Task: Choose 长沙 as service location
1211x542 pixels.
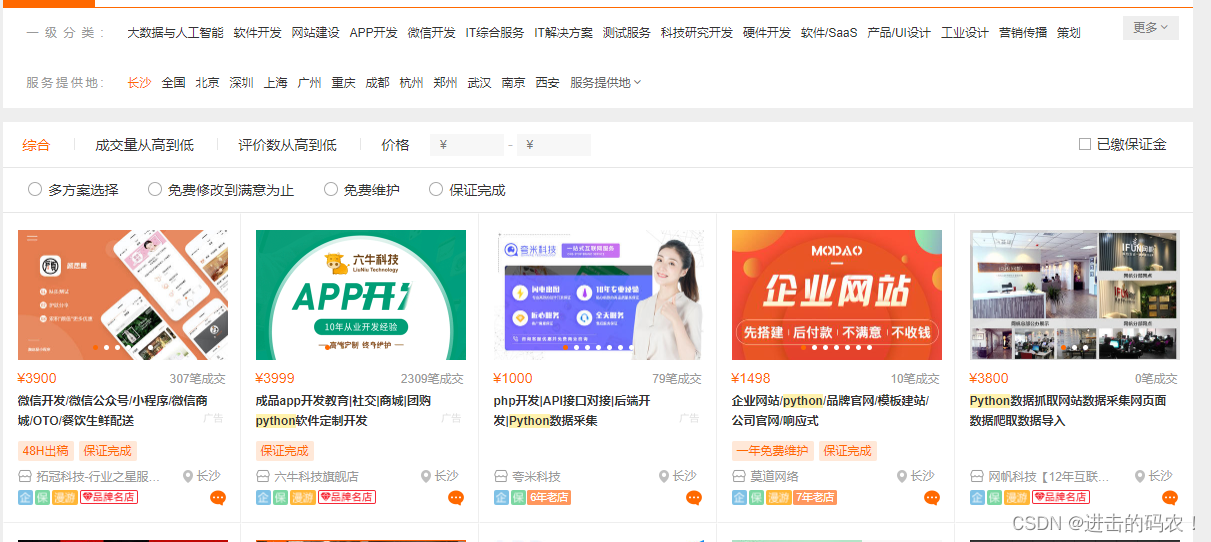Action: [140, 82]
